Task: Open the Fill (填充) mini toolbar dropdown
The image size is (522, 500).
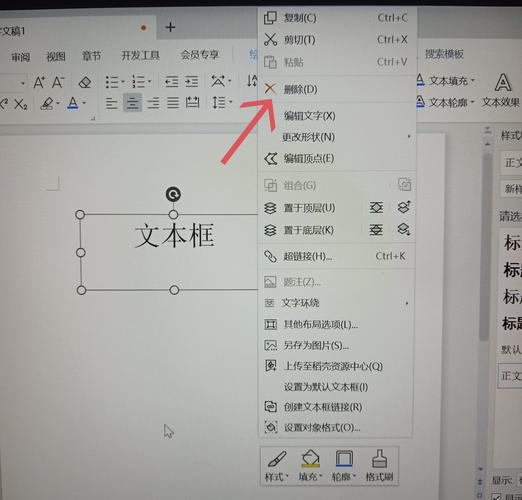Action: pyautogui.click(x=310, y=466)
